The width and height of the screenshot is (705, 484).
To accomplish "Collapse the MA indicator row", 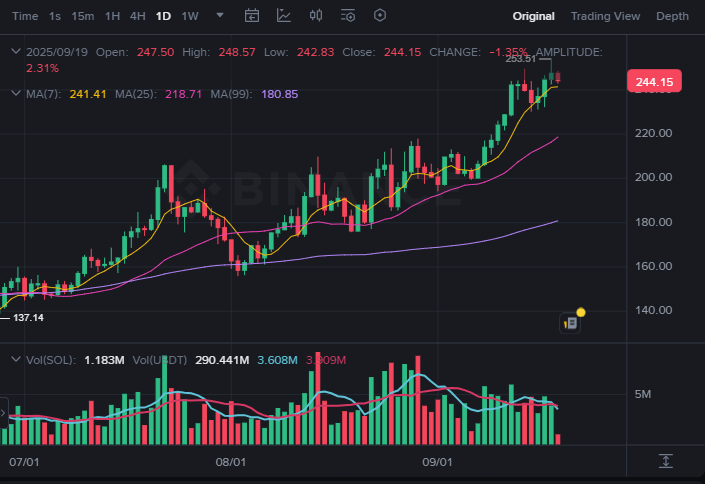I will [x=14, y=93].
